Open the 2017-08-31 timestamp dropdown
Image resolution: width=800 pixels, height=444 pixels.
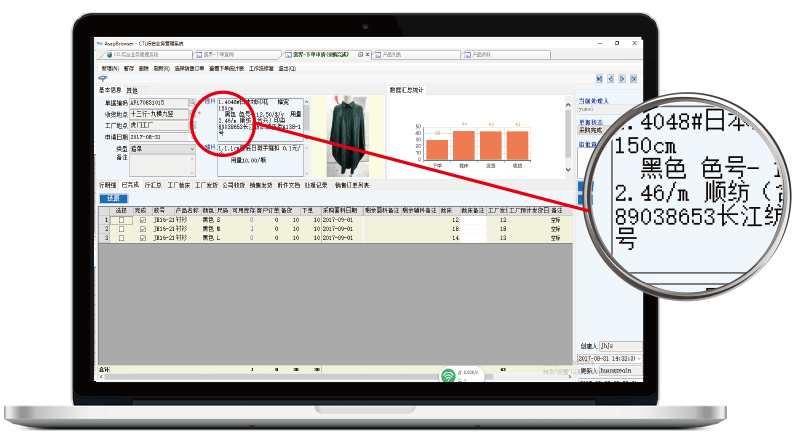[x=639, y=358]
